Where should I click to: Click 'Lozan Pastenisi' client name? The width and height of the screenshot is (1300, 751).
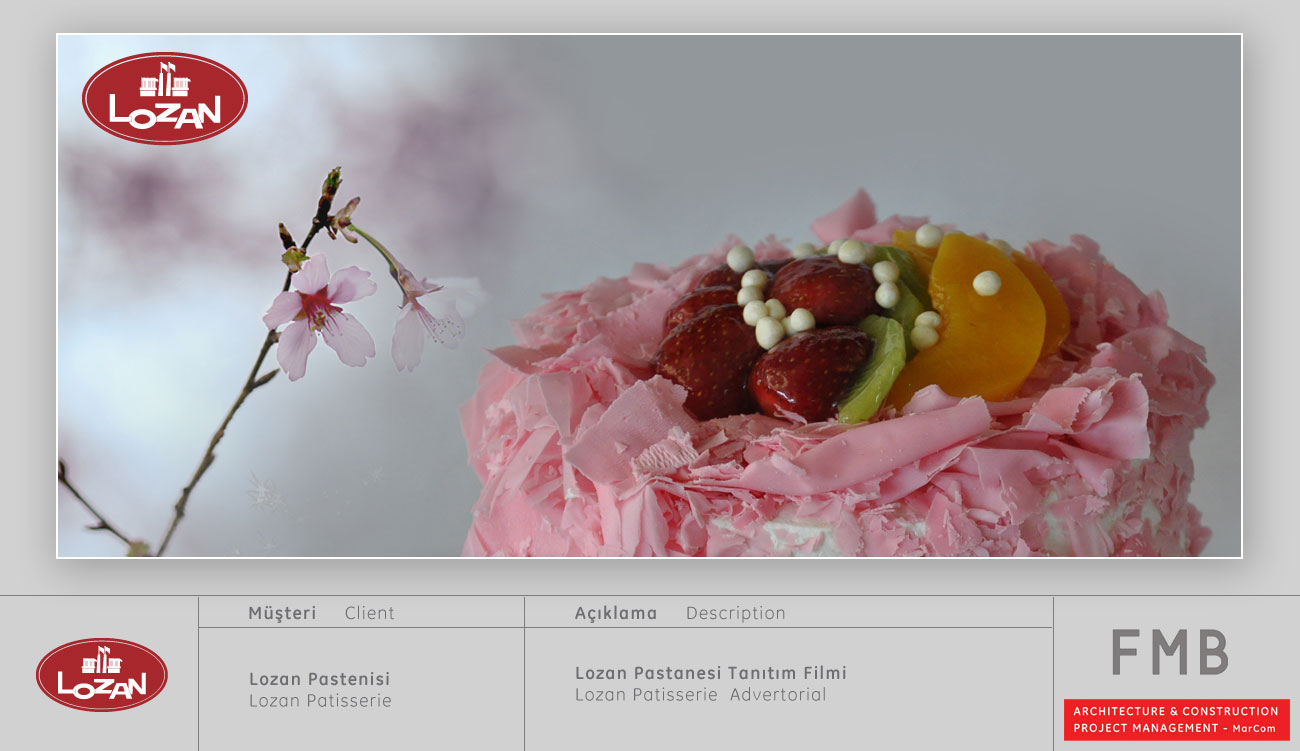[x=319, y=679]
